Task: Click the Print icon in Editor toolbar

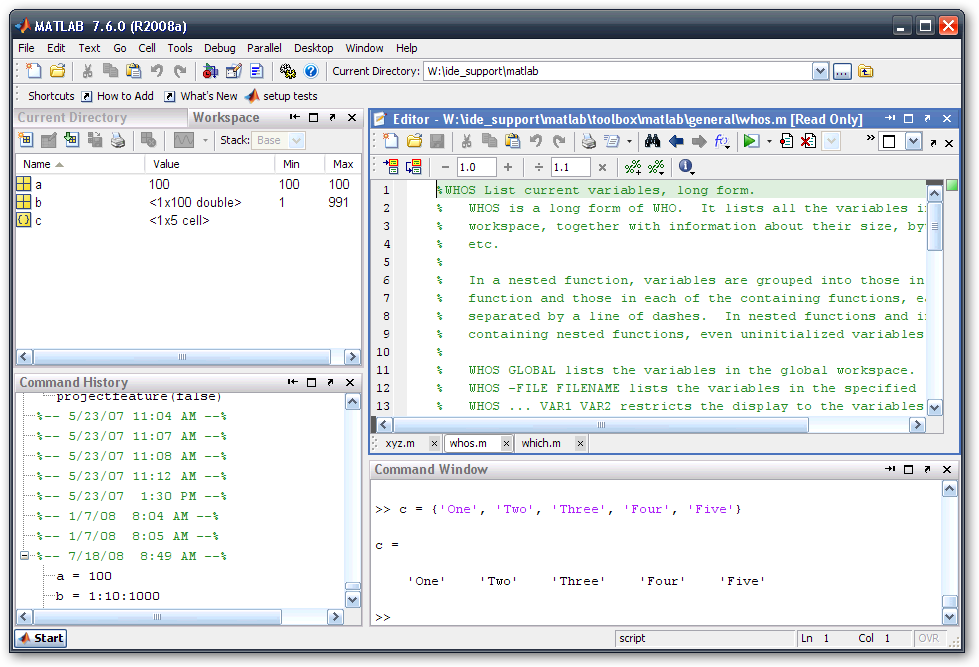Action: coord(589,141)
